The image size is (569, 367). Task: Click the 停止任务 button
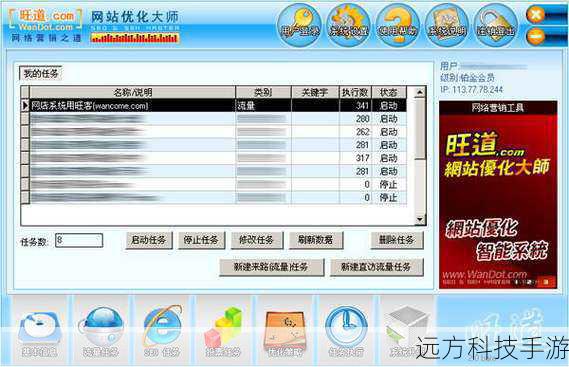[201, 240]
